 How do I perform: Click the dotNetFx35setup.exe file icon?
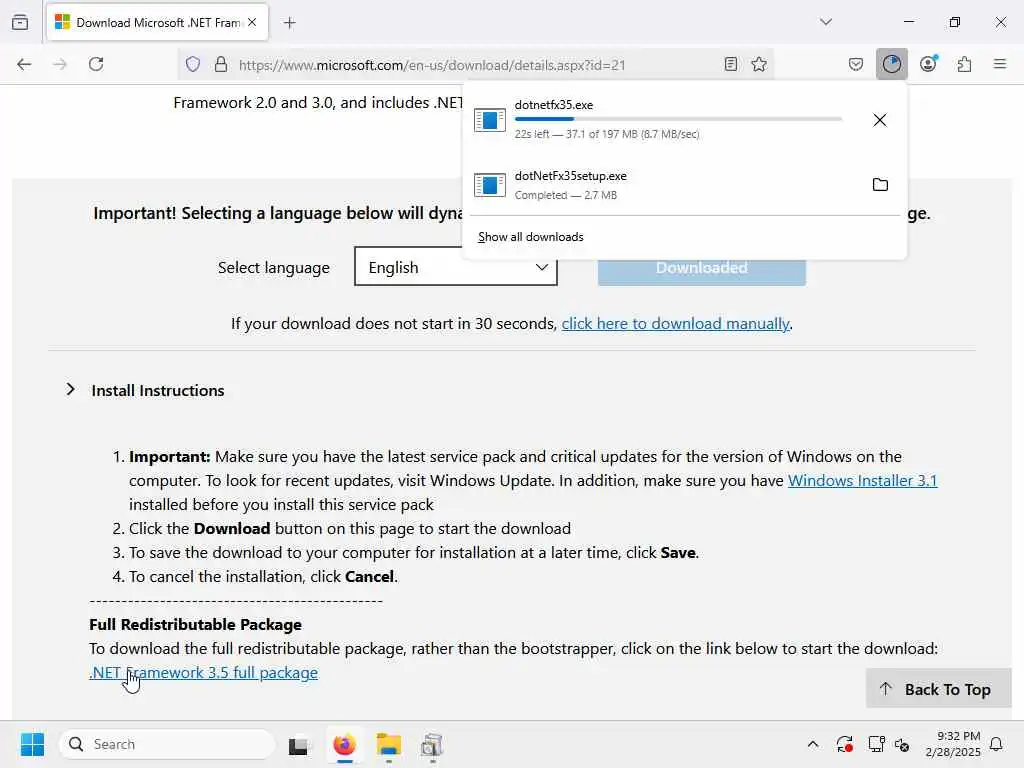click(x=490, y=185)
